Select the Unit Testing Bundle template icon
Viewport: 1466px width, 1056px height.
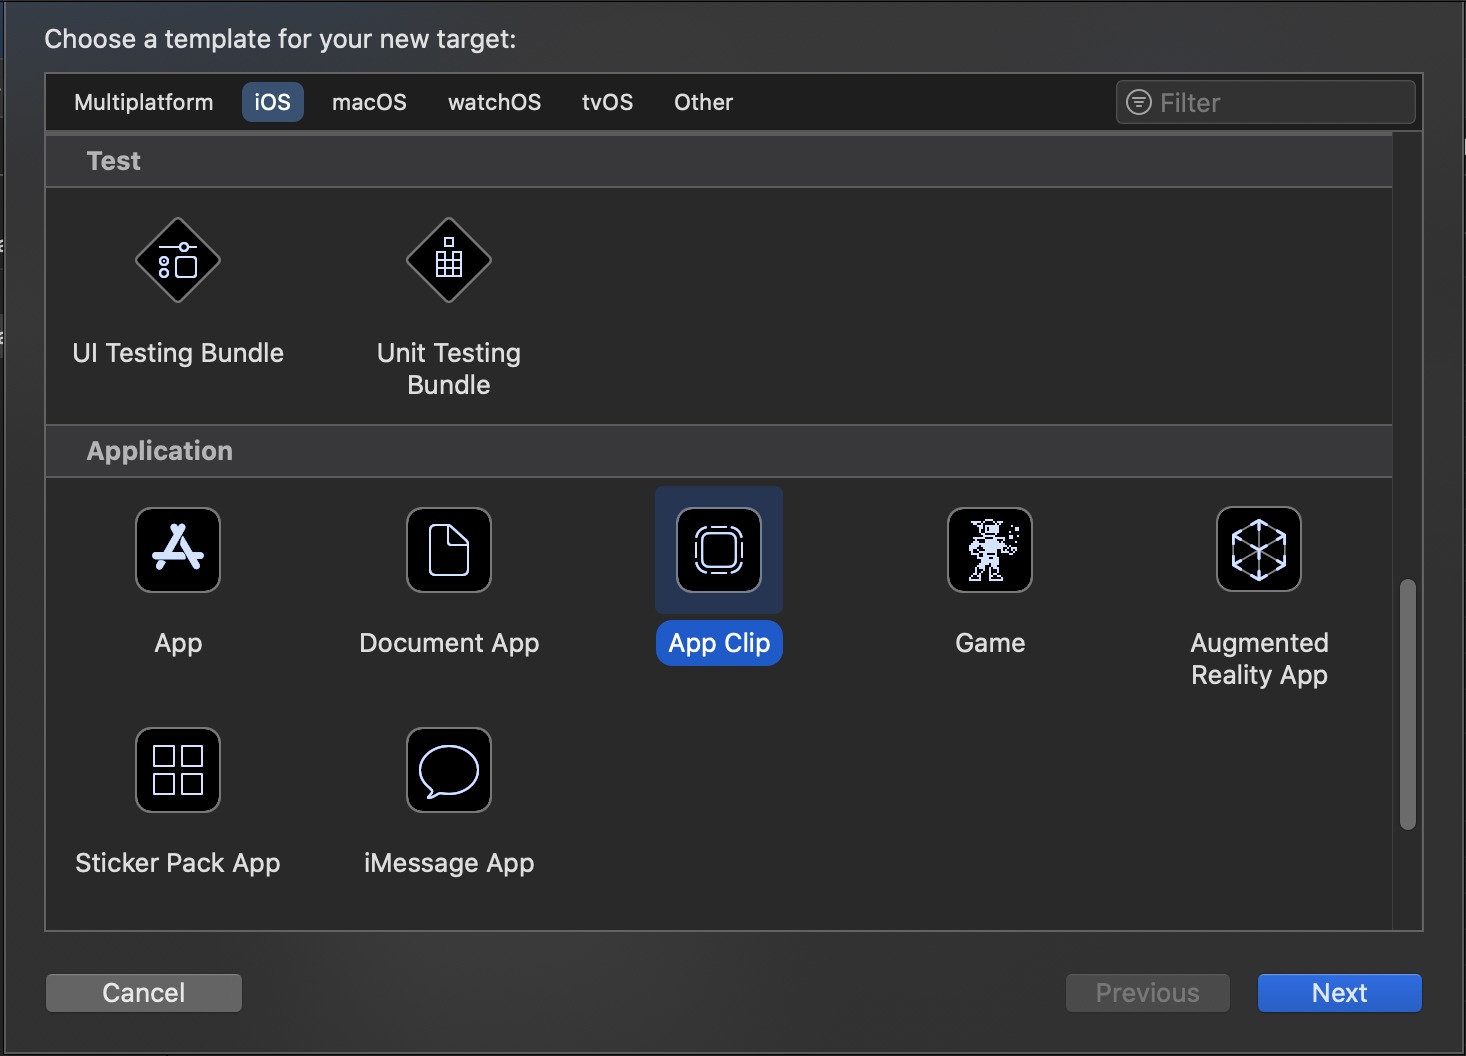coord(449,260)
